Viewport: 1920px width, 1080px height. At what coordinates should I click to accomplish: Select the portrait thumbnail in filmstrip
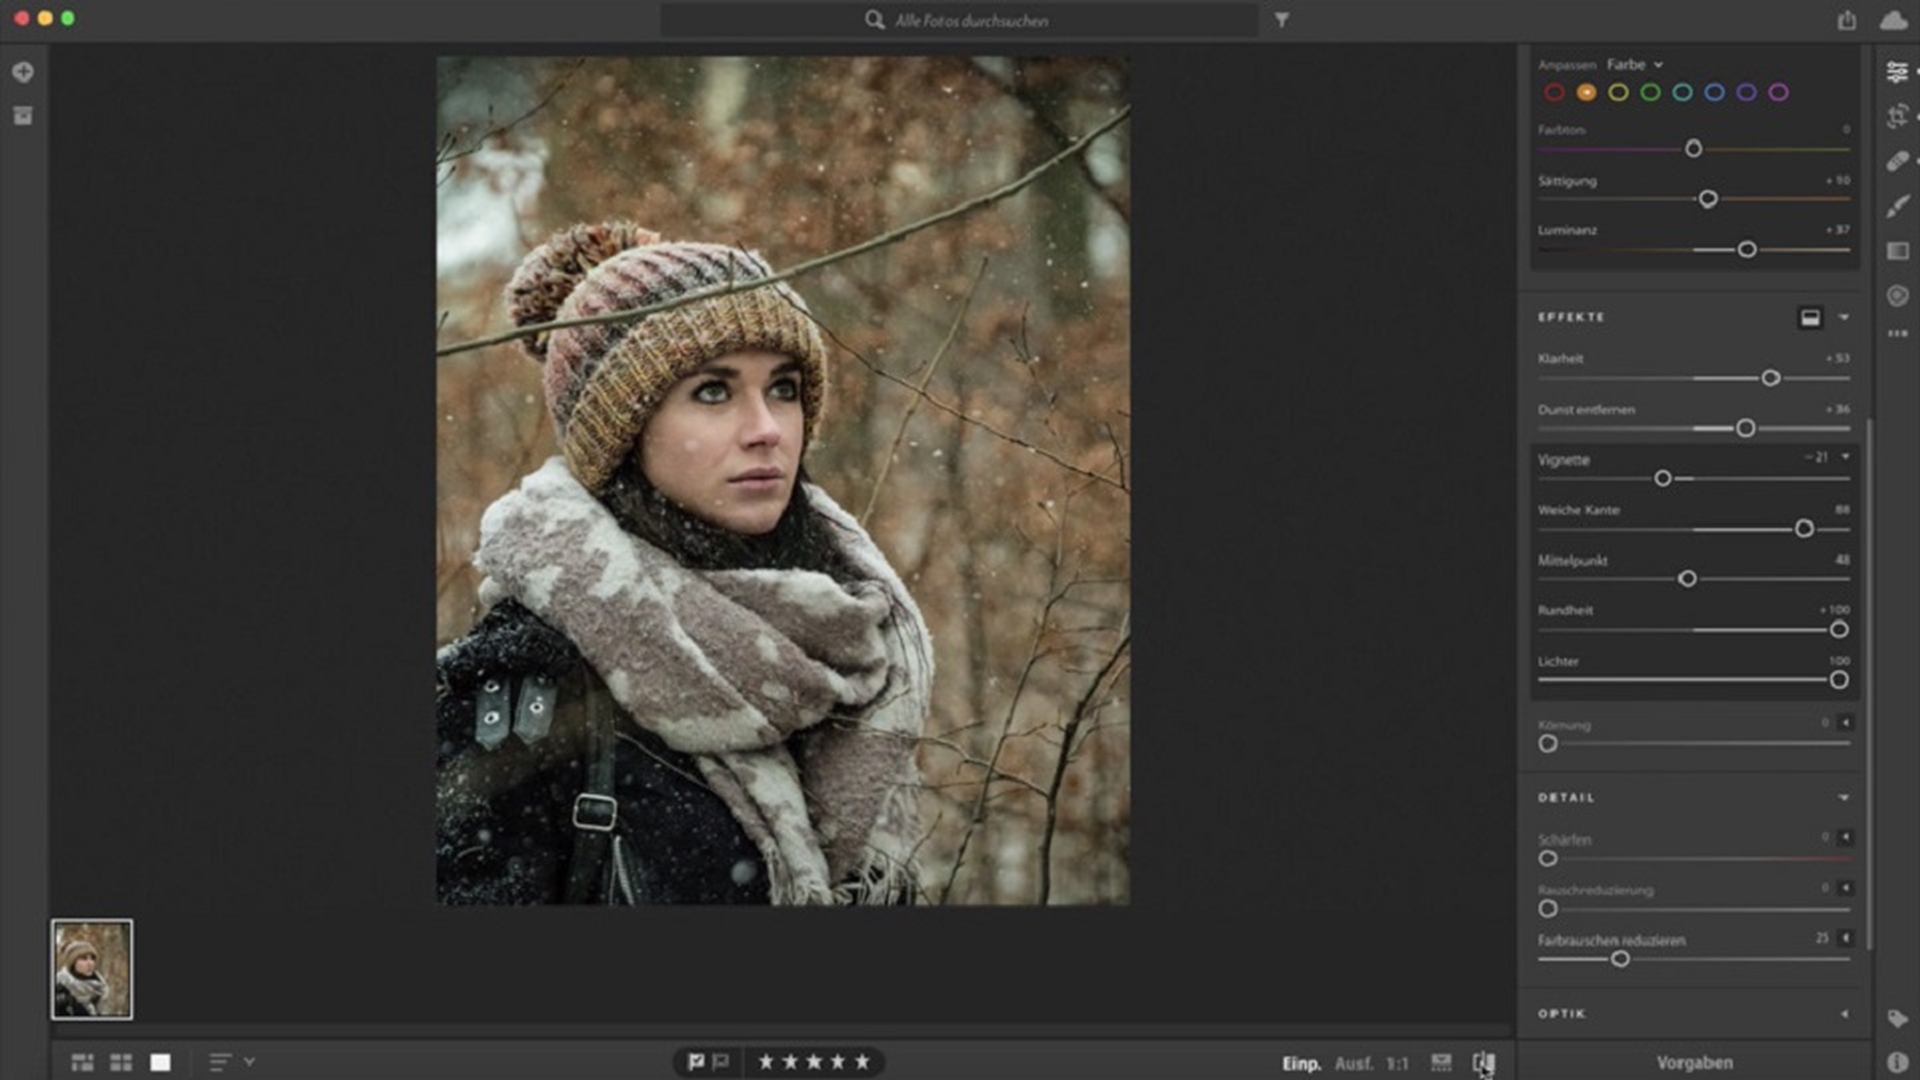(92, 969)
